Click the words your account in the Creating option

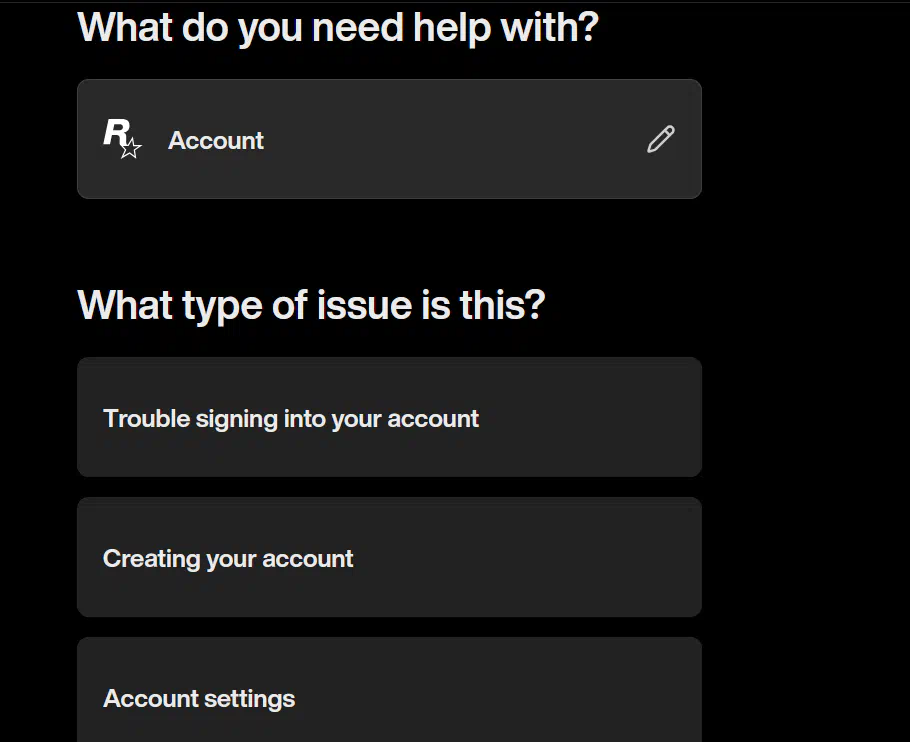point(280,559)
